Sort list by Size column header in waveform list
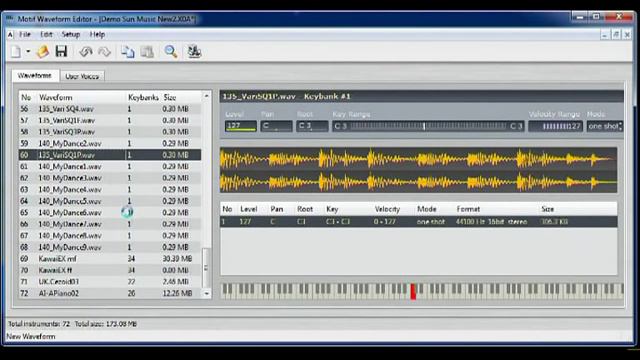This screenshot has height=360, width=640. 170,98
